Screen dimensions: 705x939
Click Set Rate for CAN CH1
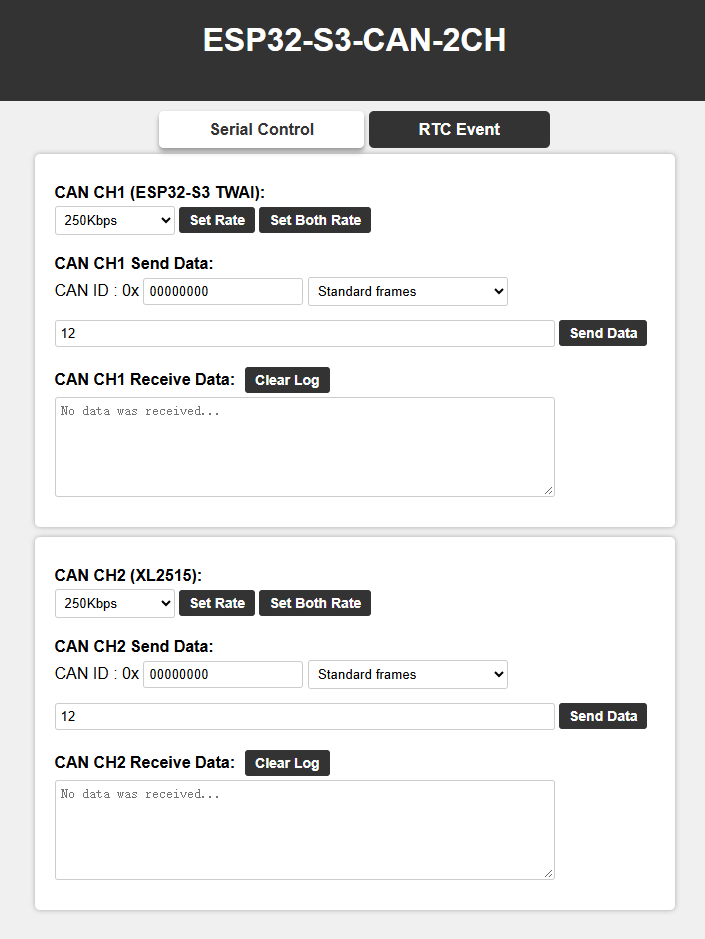[217, 220]
